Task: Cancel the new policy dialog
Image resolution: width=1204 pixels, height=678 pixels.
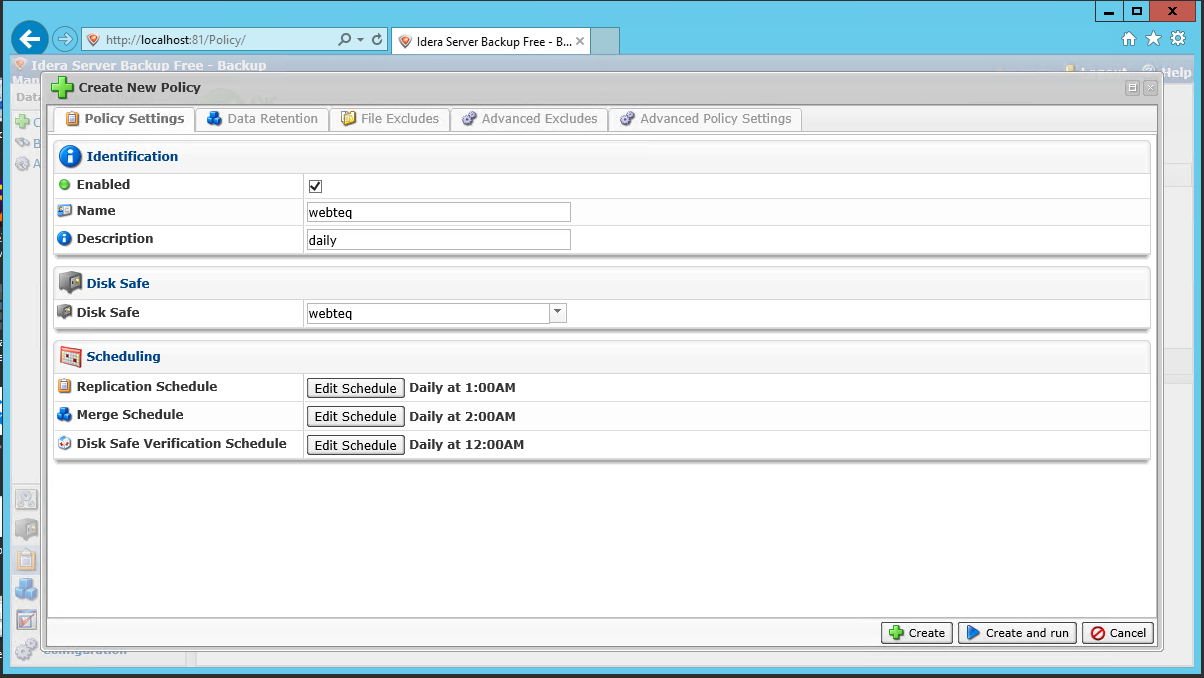Action: (1118, 633)
